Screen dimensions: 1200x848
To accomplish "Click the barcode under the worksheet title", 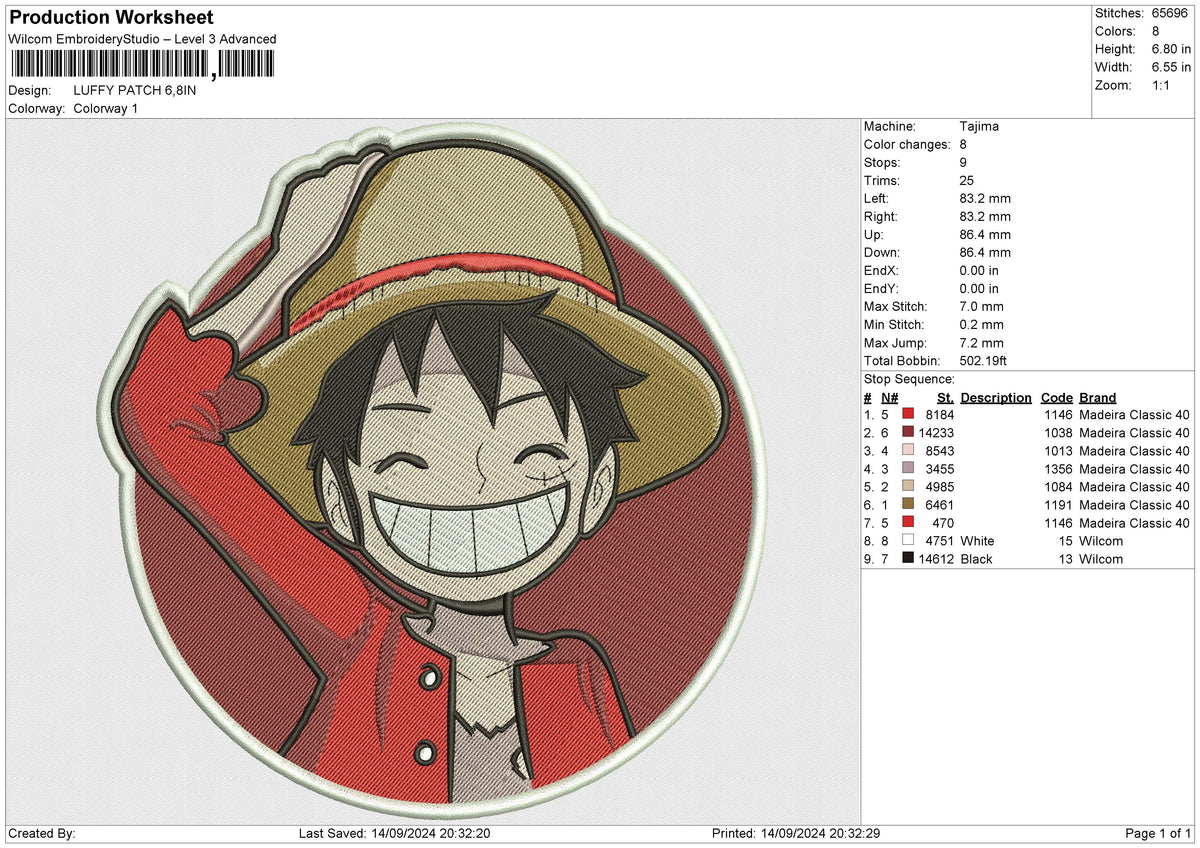I will point(142,65).
